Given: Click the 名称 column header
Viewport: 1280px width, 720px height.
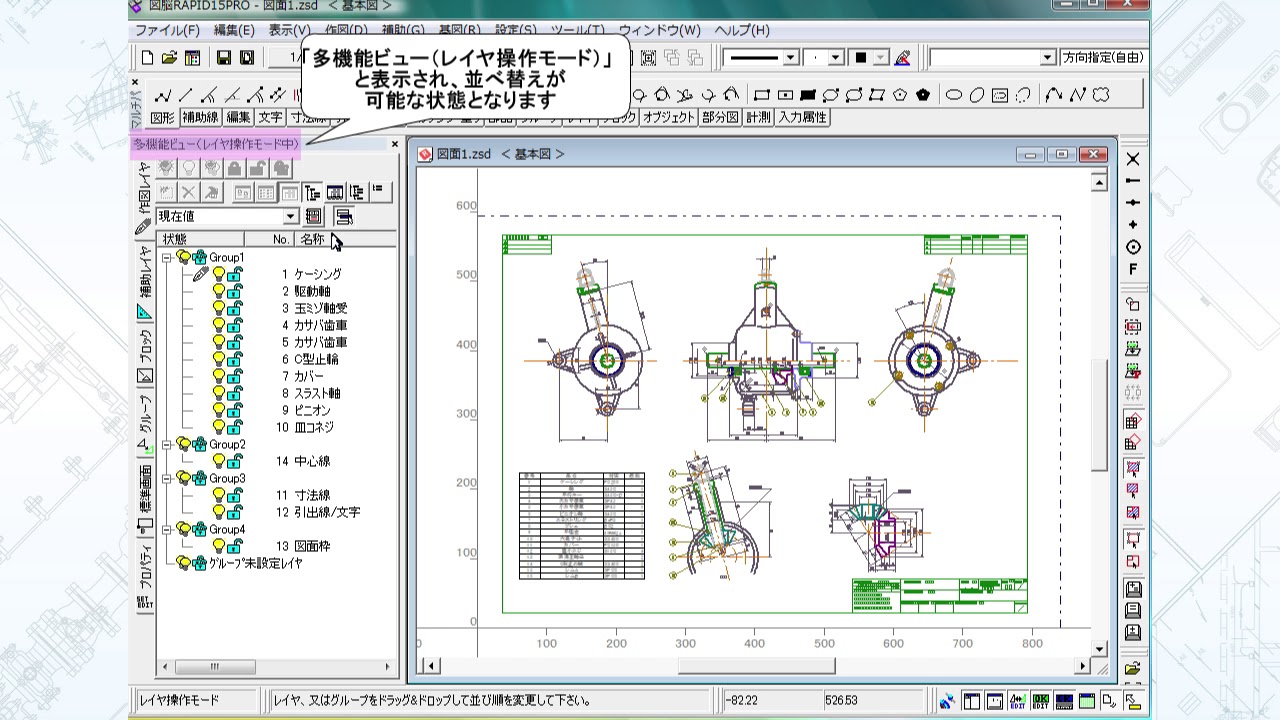Looking at the screenshot, I should pyautogui.click(x=312, y=240).
